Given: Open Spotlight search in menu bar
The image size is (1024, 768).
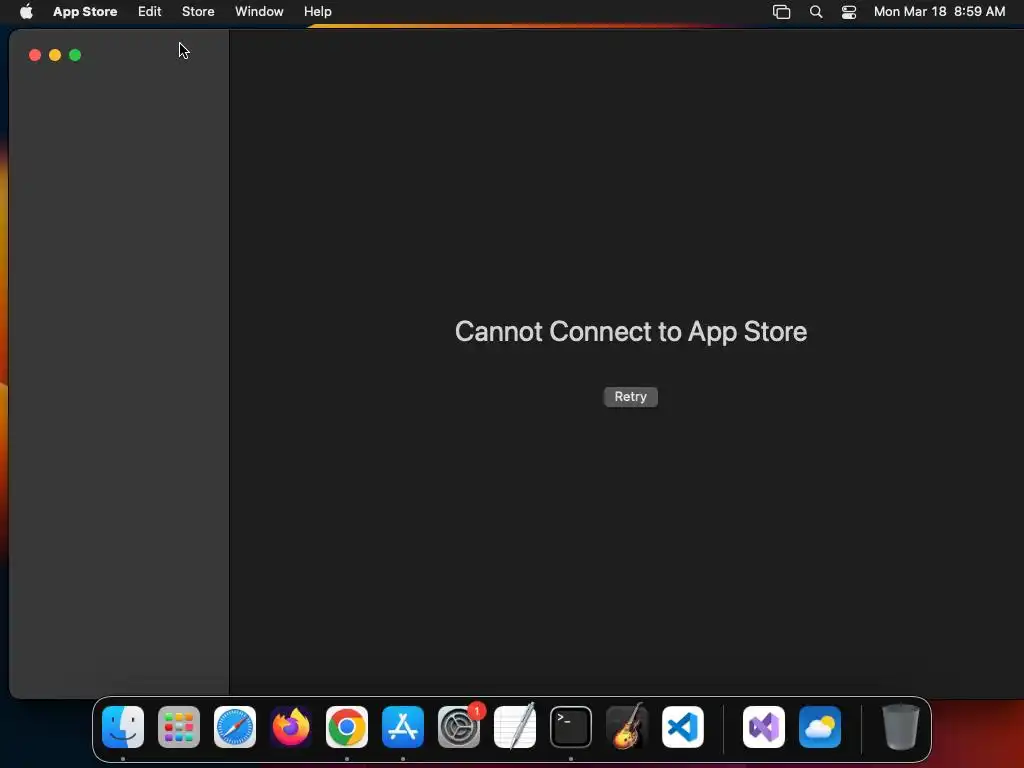Looking at the screenshot, I should pos(816,12).
